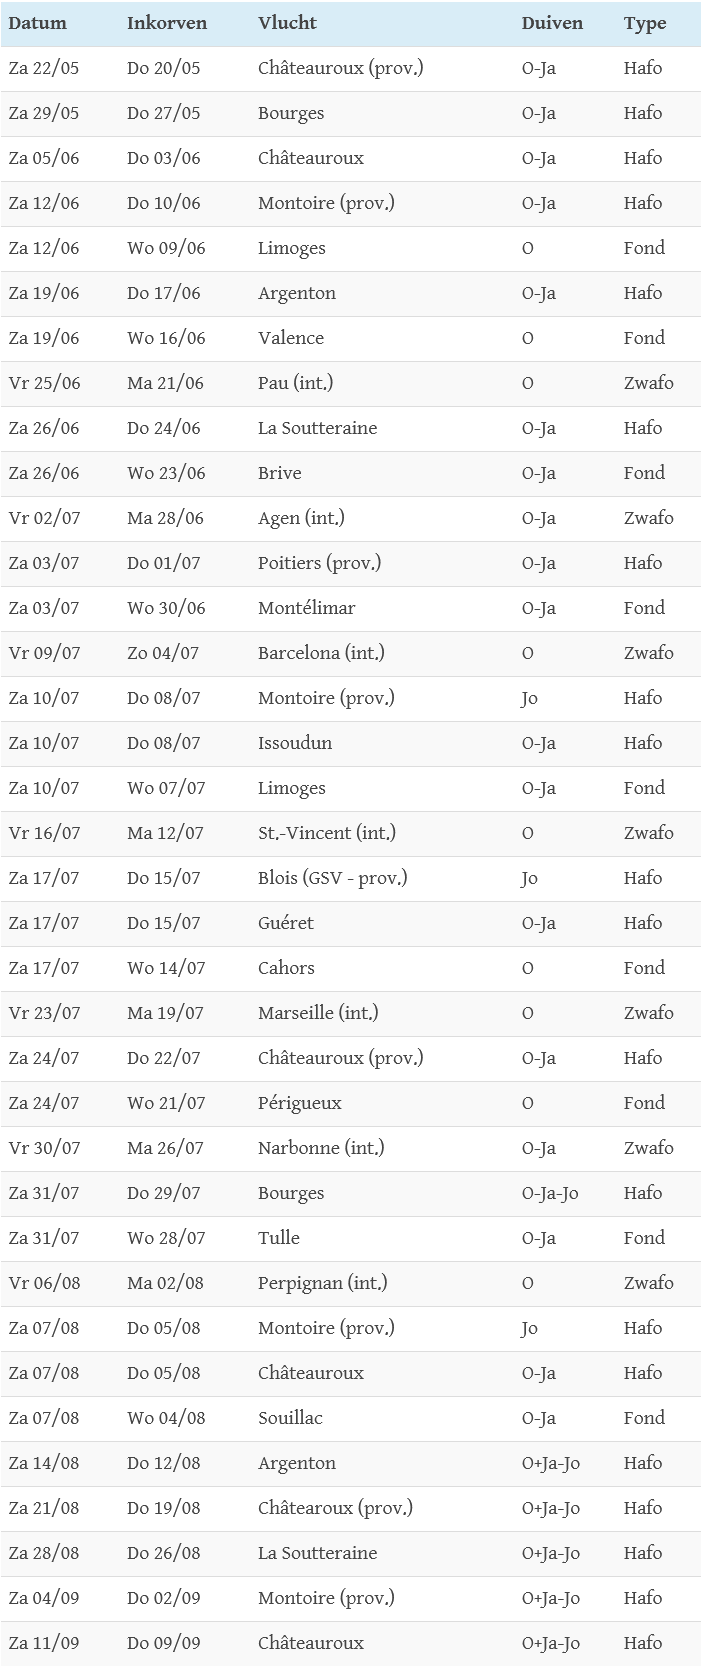Click the Blois (GSV - prov.) cell
The image size is (707, 1672).
pos(333,878)
